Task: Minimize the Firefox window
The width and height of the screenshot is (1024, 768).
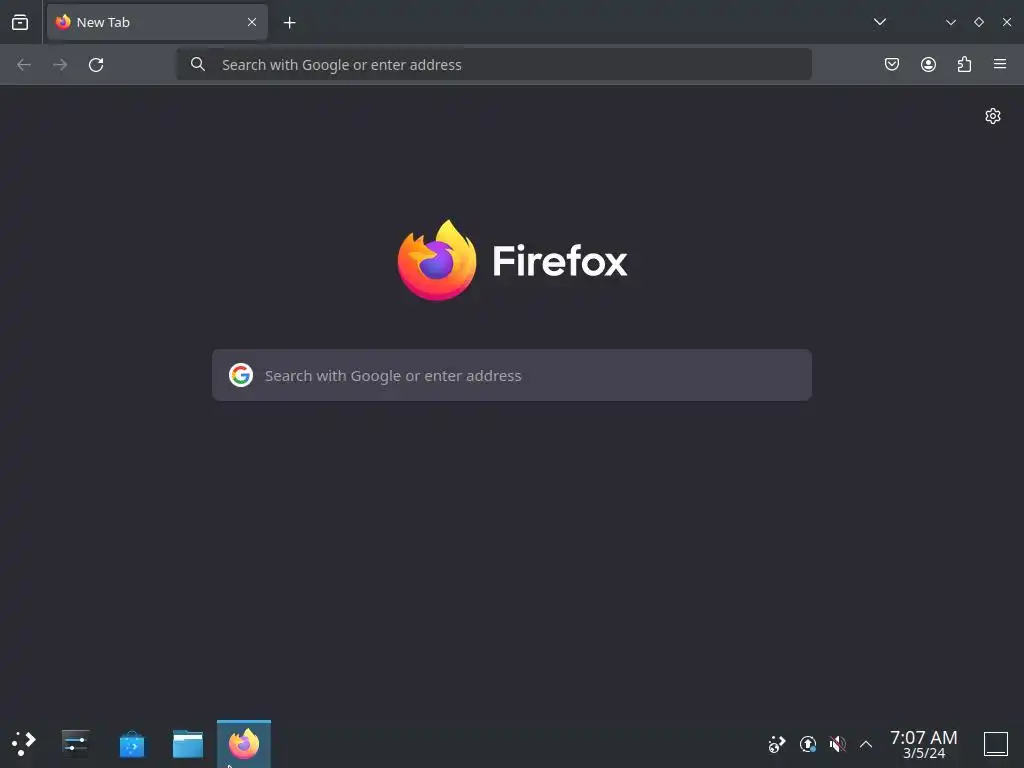Action: 951,22
